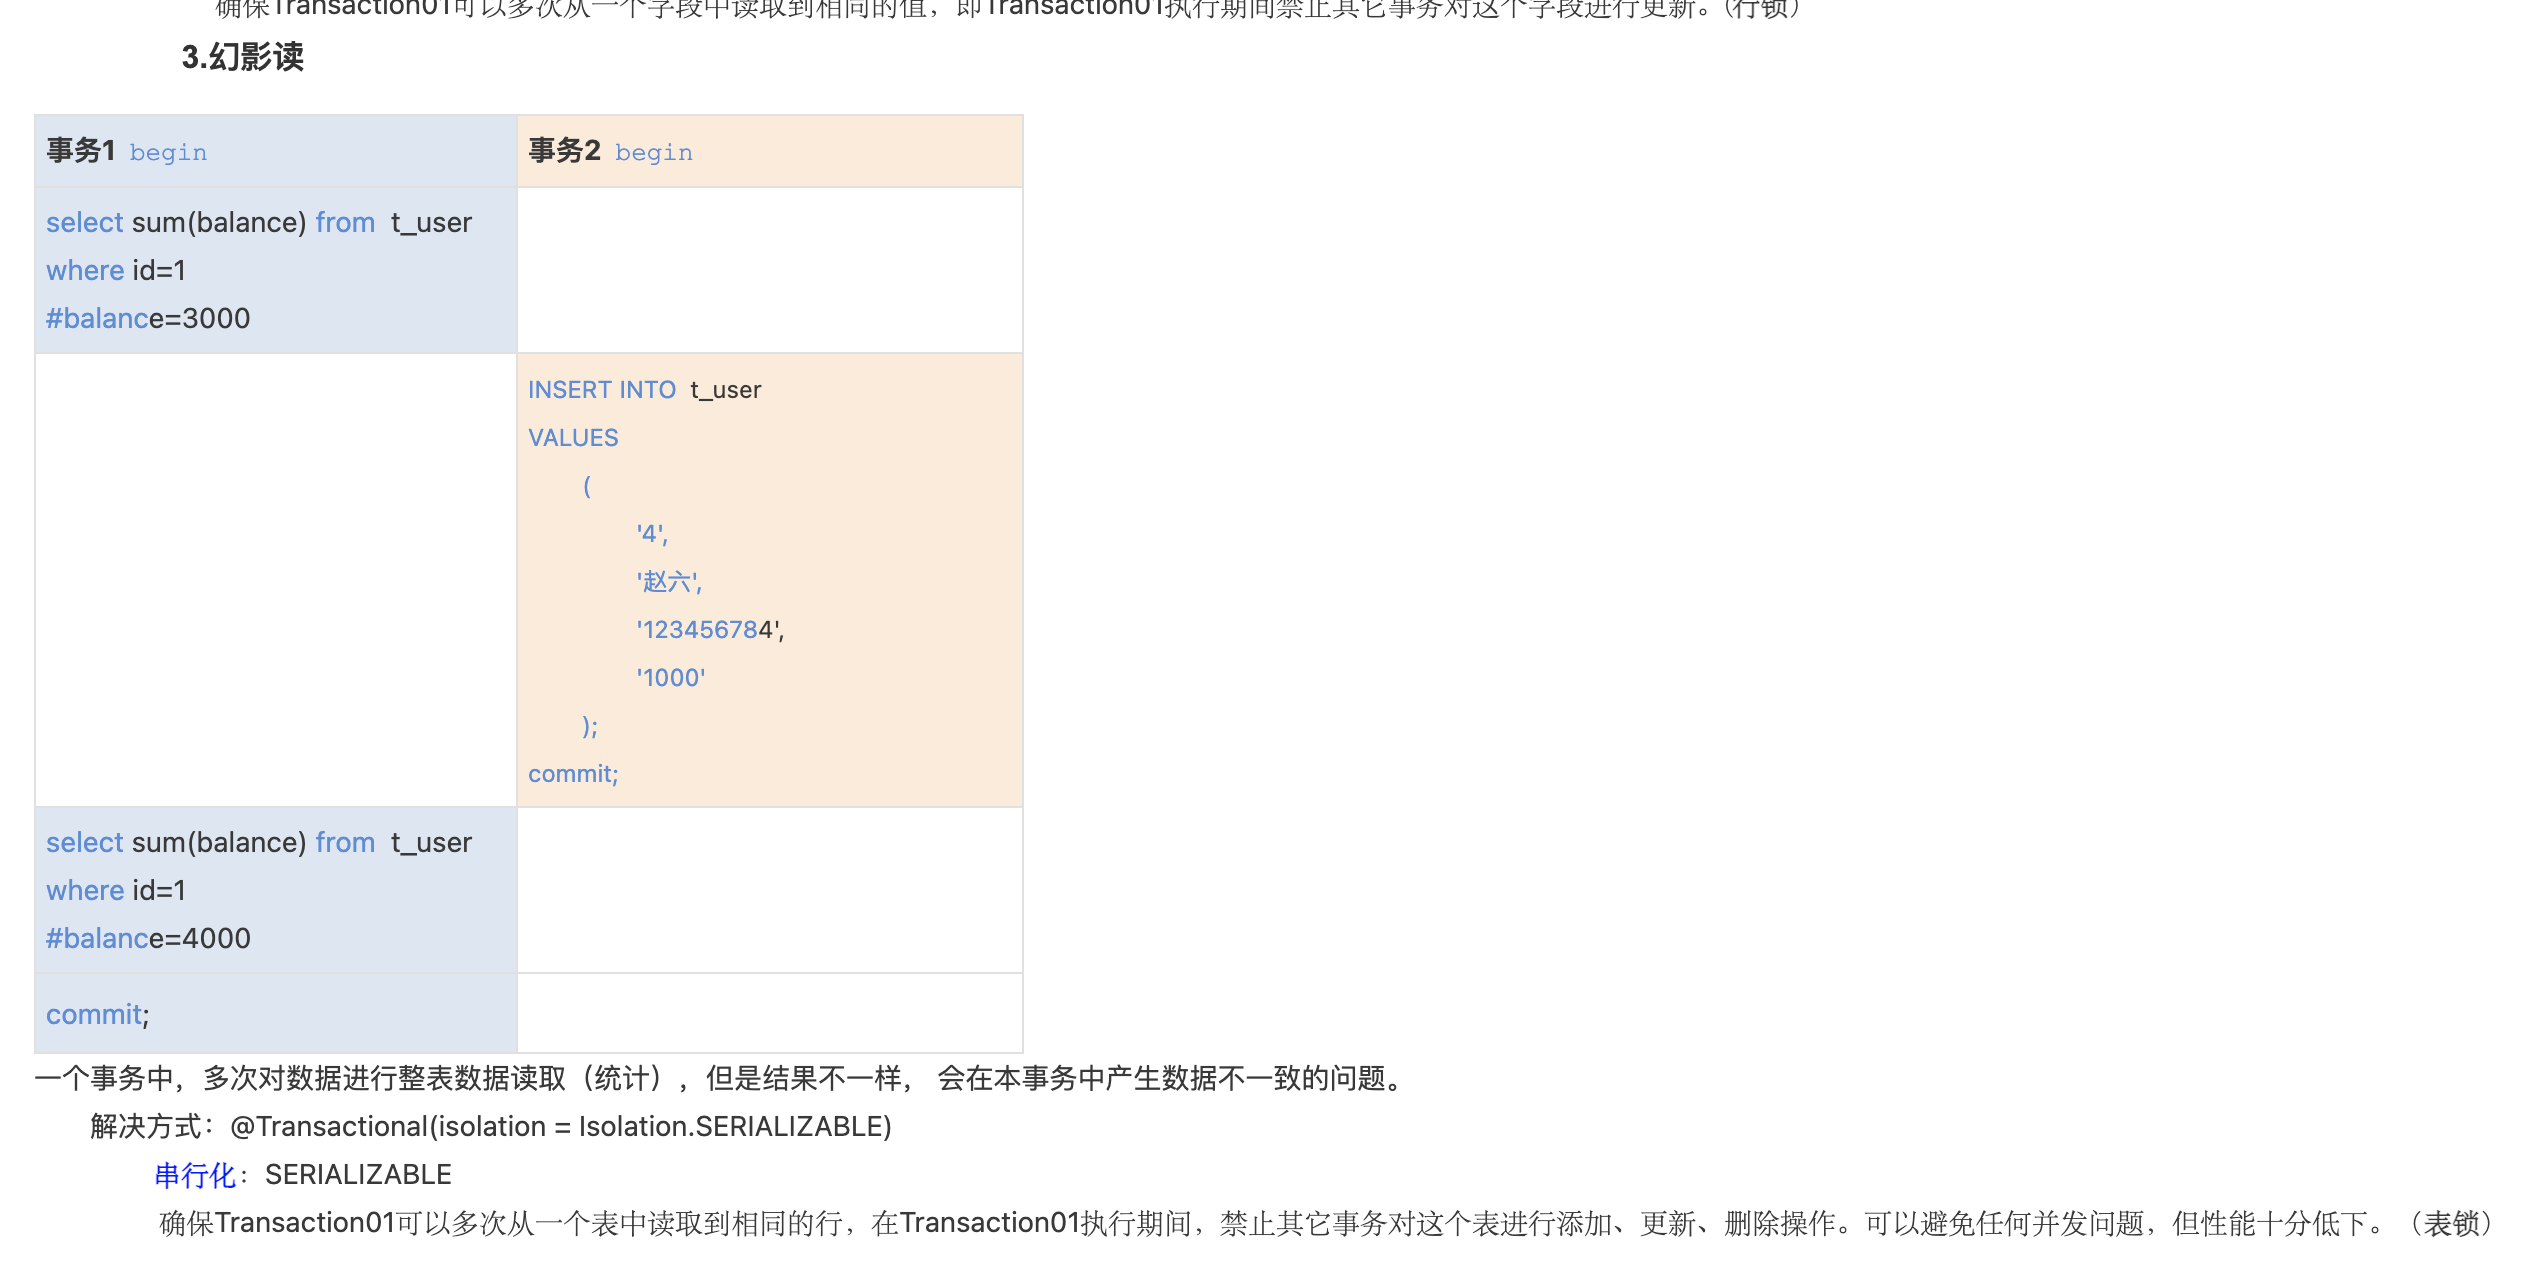Click the '赵六' value
2524x1280 pixels.
click(x=669, y=582)
